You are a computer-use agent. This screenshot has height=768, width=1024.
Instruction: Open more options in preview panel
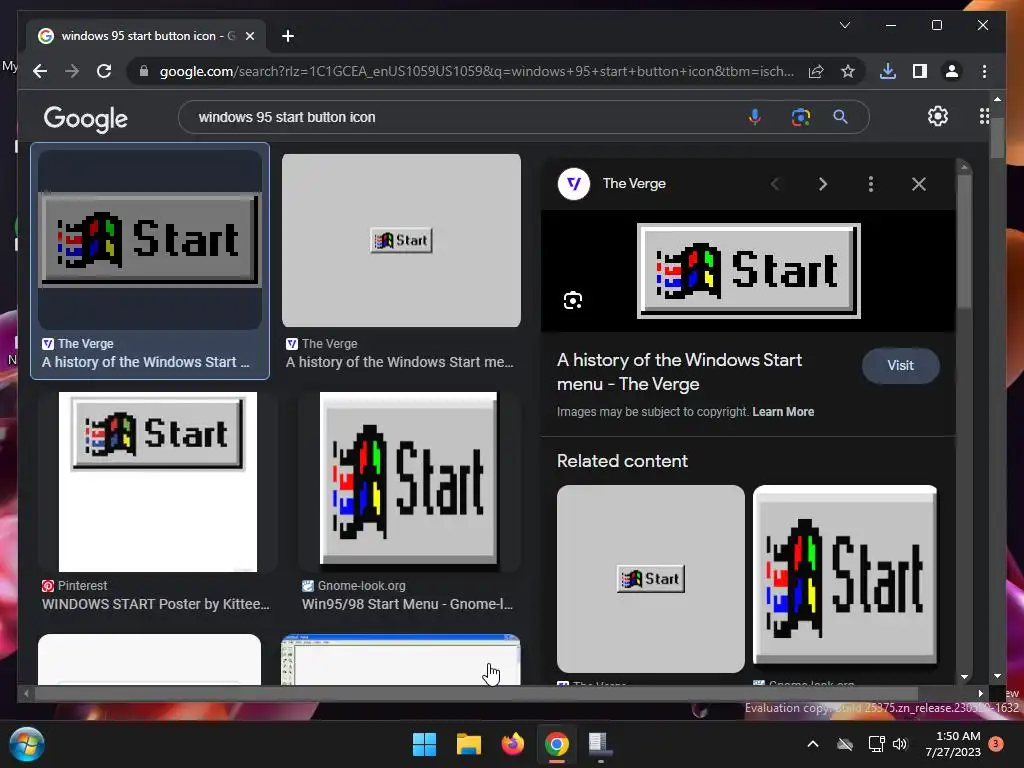click(x=871, y=184)
